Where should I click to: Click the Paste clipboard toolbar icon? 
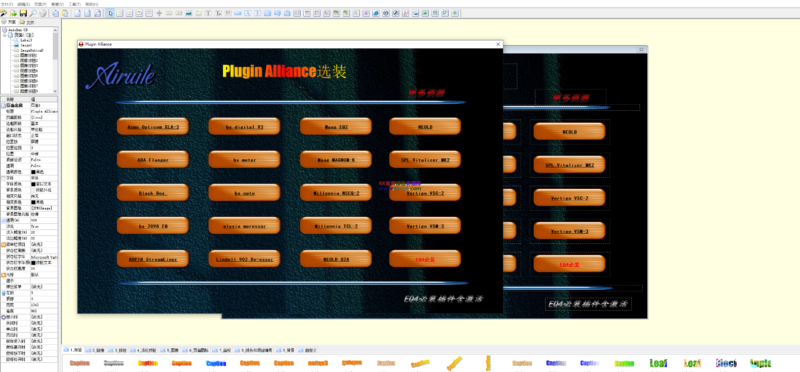(64, 13)
